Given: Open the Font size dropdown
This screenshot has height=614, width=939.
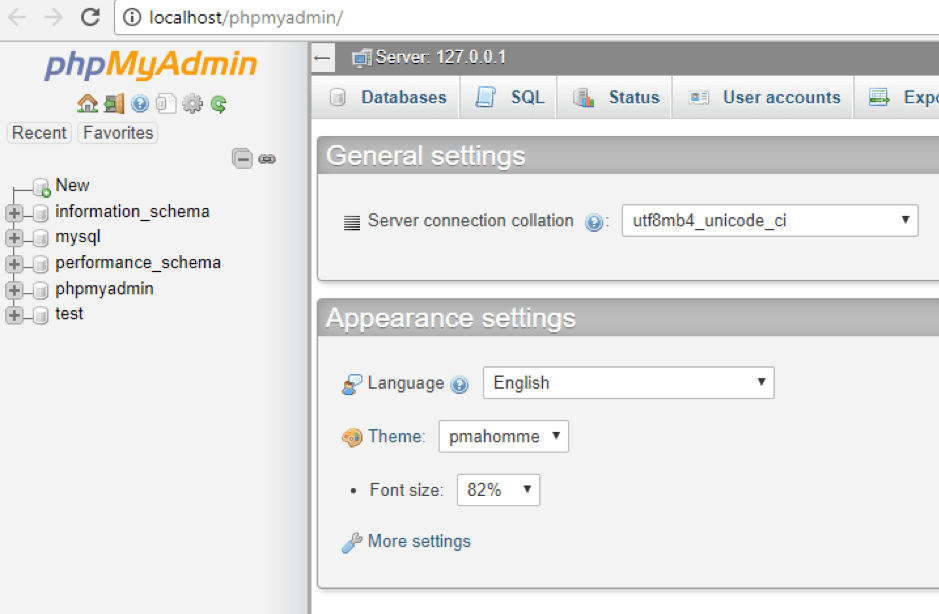Looking at the screenshot, I should pos(497,489).
